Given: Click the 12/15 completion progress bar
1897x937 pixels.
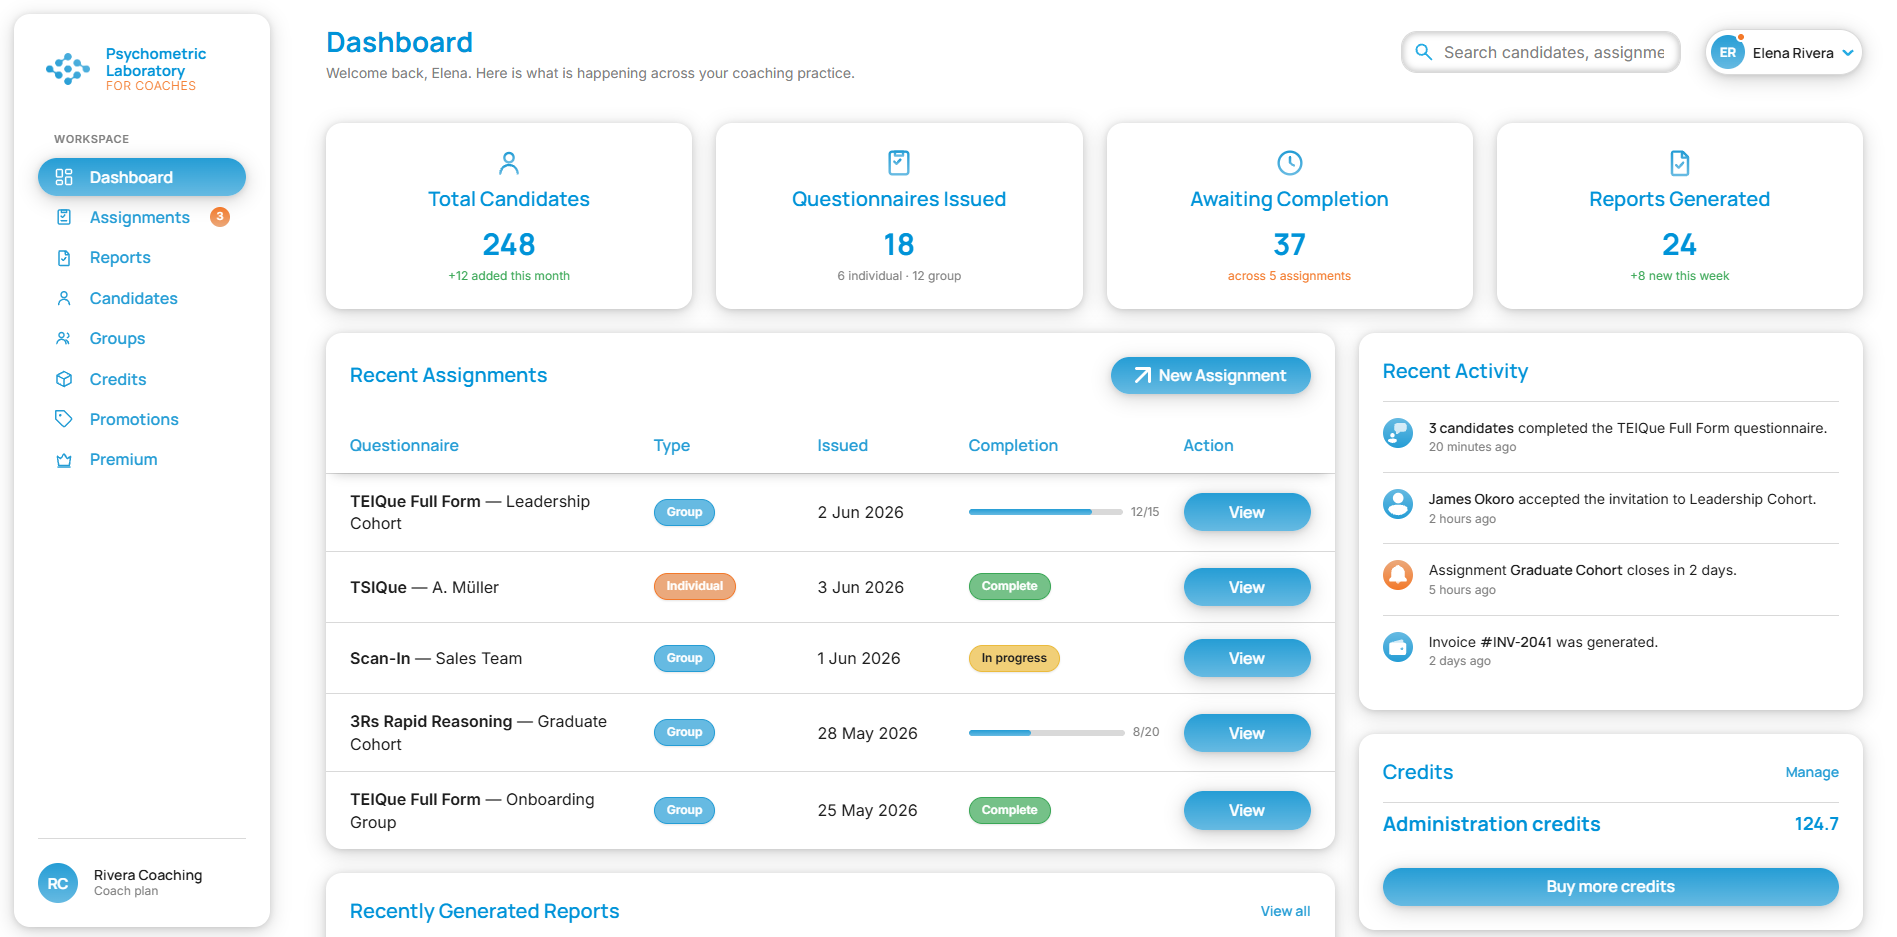Looking at the screenshot, I should coord(1046,512).
